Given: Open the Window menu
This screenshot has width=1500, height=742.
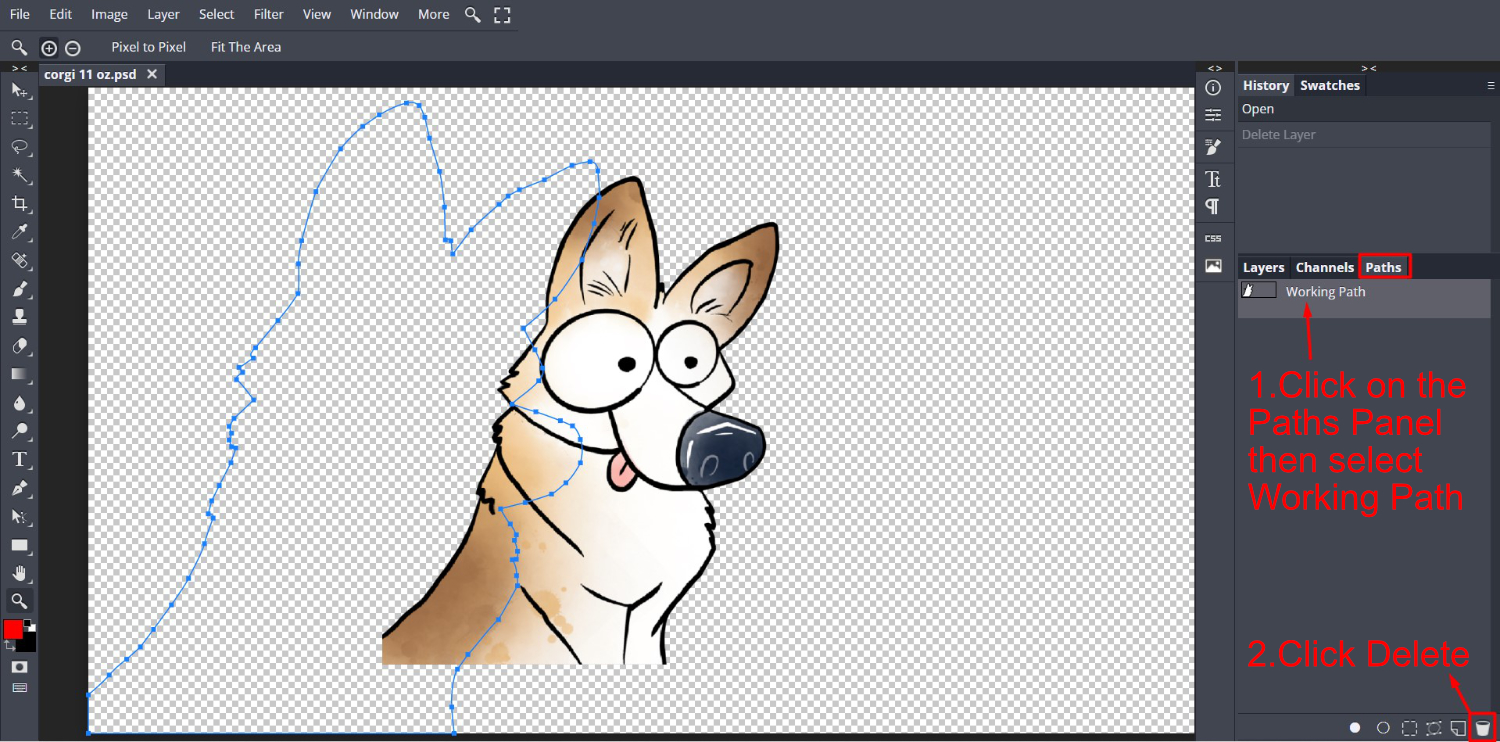Looking at the screenshot, I should [375, 15].
